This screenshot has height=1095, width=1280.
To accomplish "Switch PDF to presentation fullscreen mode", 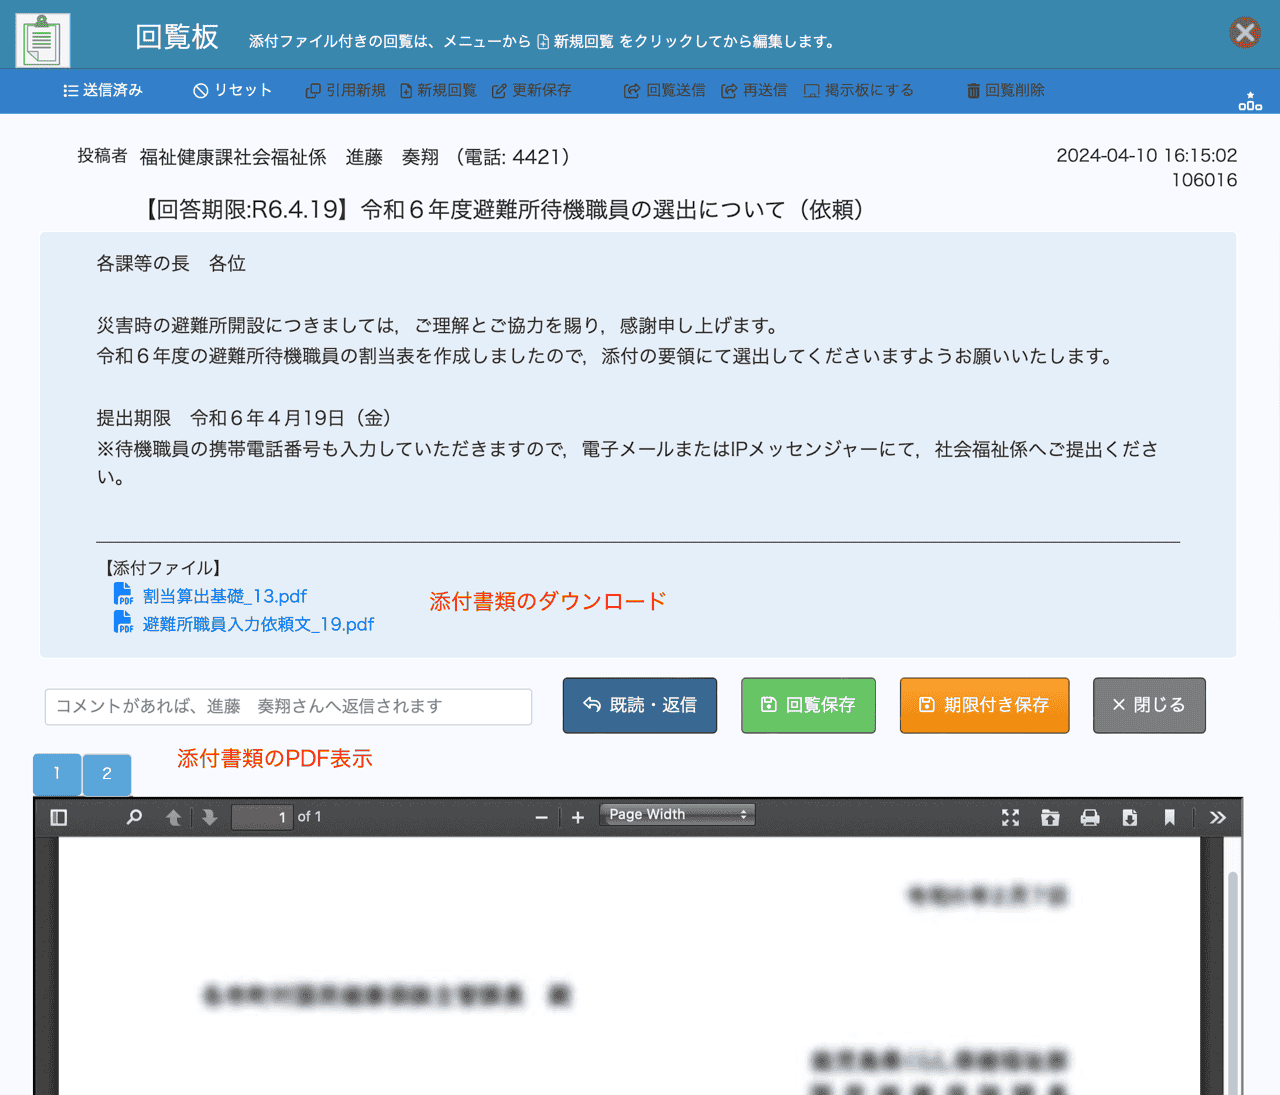I will pos(1010,818).
